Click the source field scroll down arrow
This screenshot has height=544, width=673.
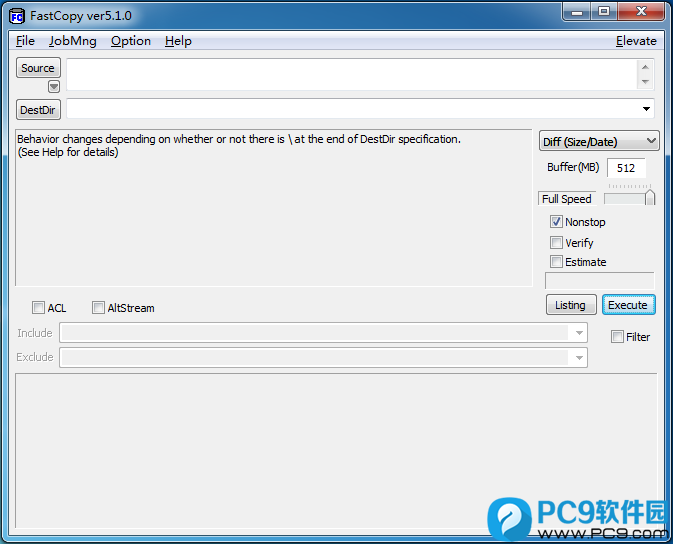pyautogui.click(x=645, y=82)
